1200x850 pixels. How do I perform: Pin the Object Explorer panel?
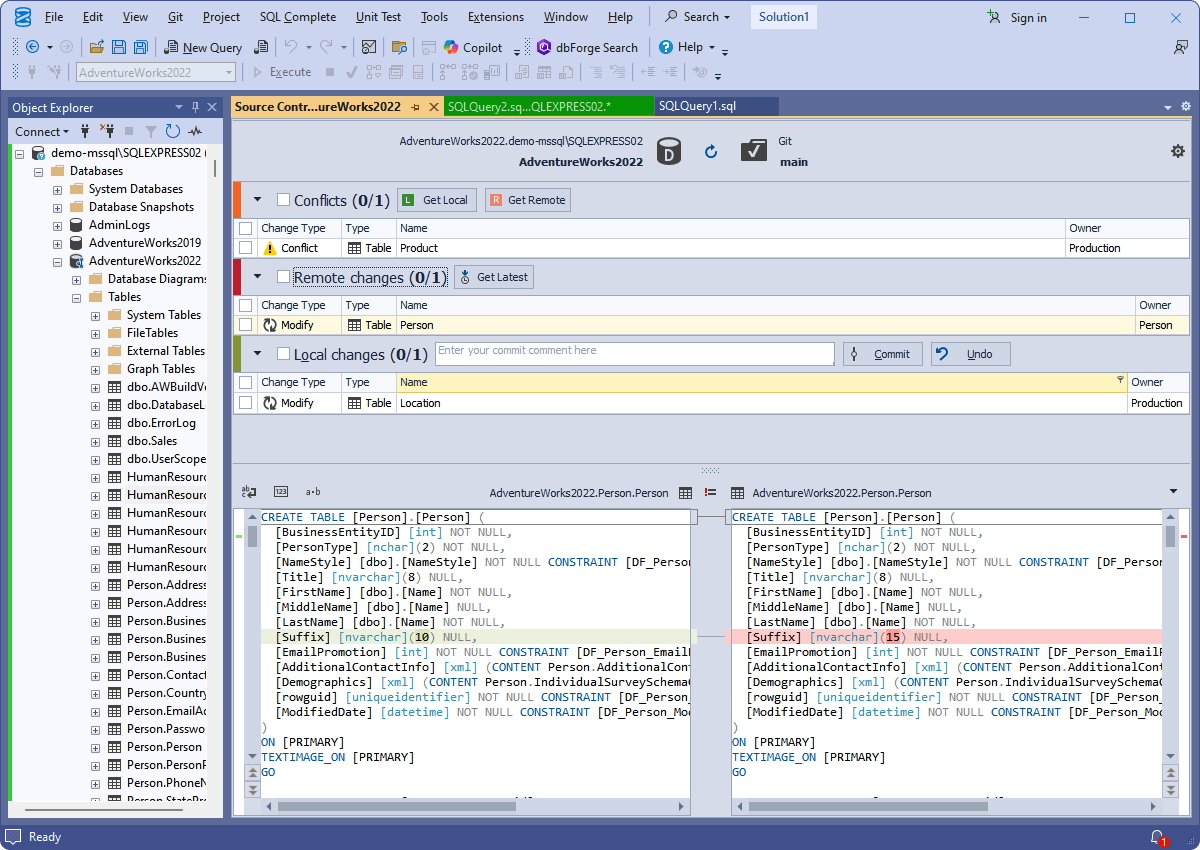(197, 106)
